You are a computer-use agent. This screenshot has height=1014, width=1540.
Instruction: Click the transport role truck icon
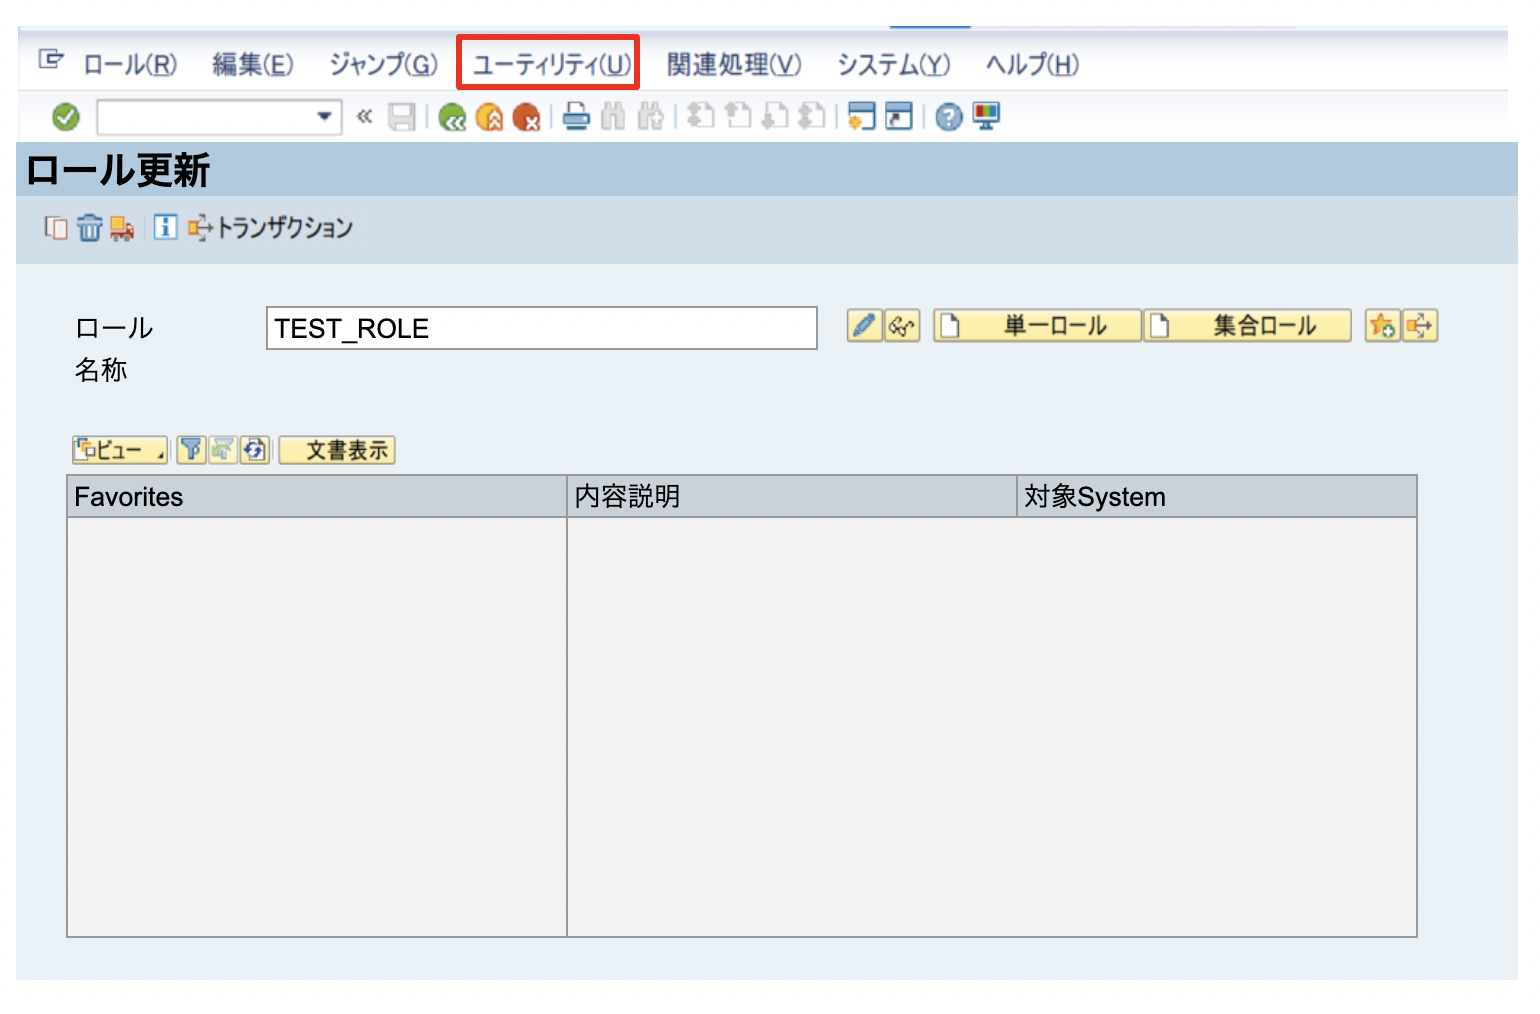pyautogui.click(x=122, y=227)
